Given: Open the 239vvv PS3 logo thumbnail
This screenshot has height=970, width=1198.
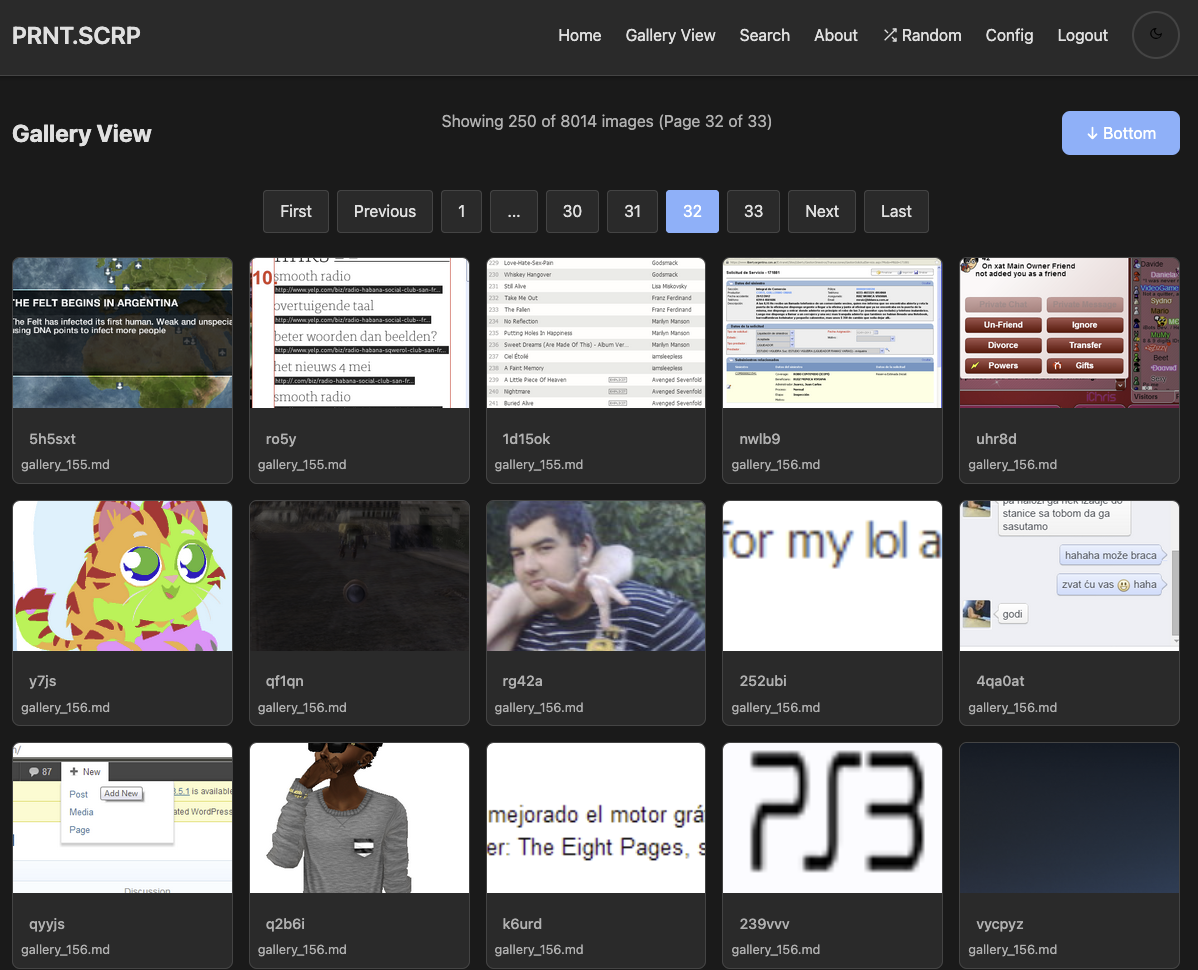Looking at the screenshot, I should pos(832,818).
